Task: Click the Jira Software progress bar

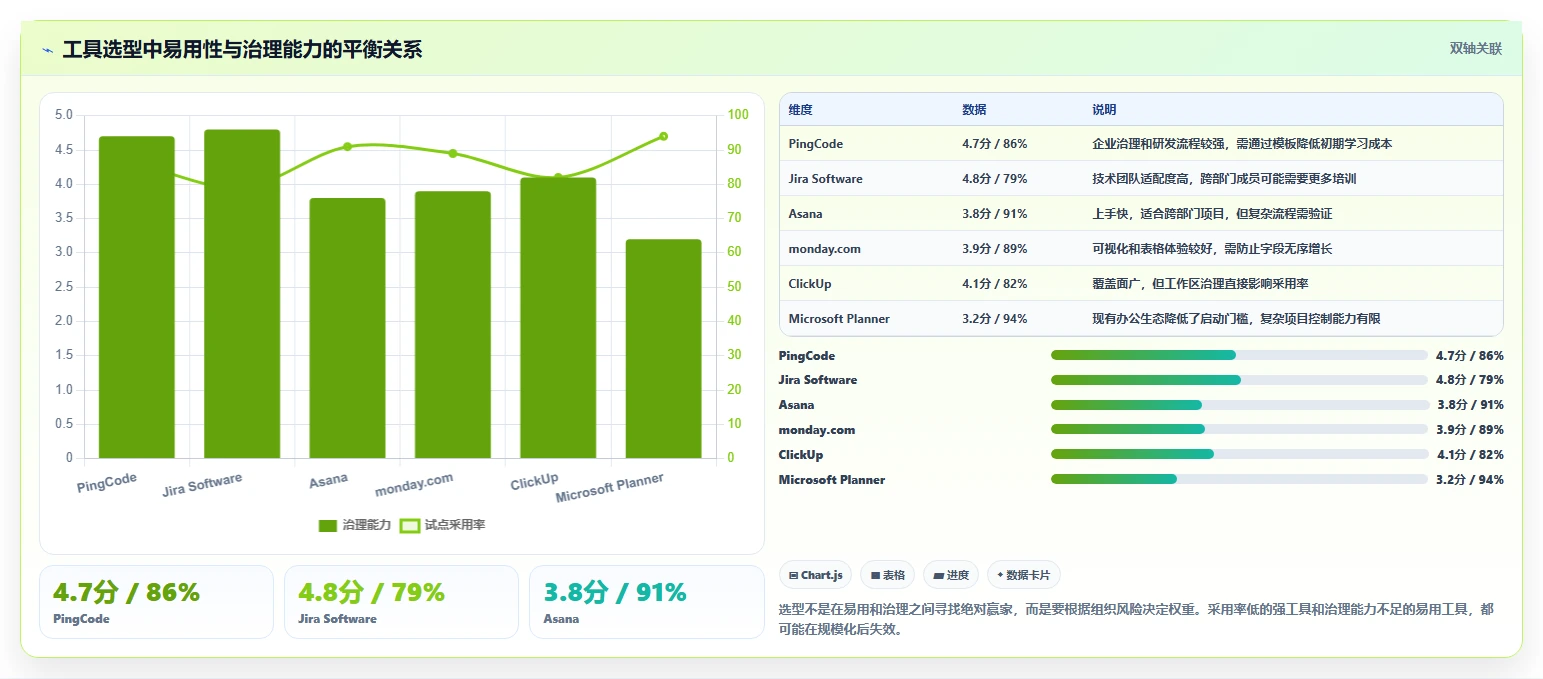Action: point(1239,380)
